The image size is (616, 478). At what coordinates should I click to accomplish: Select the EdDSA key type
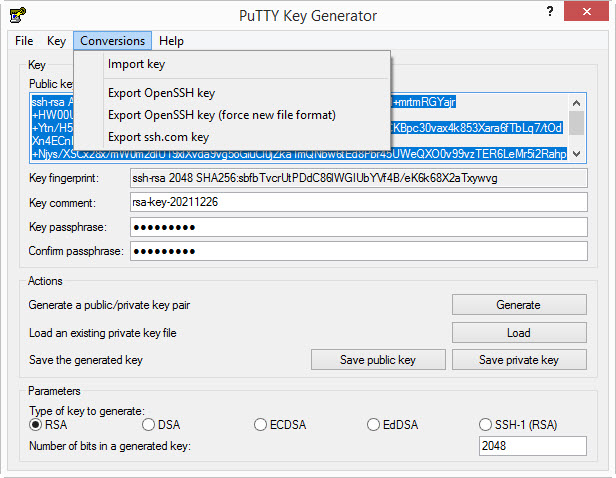pyautogui.click(x=393, y=425)
